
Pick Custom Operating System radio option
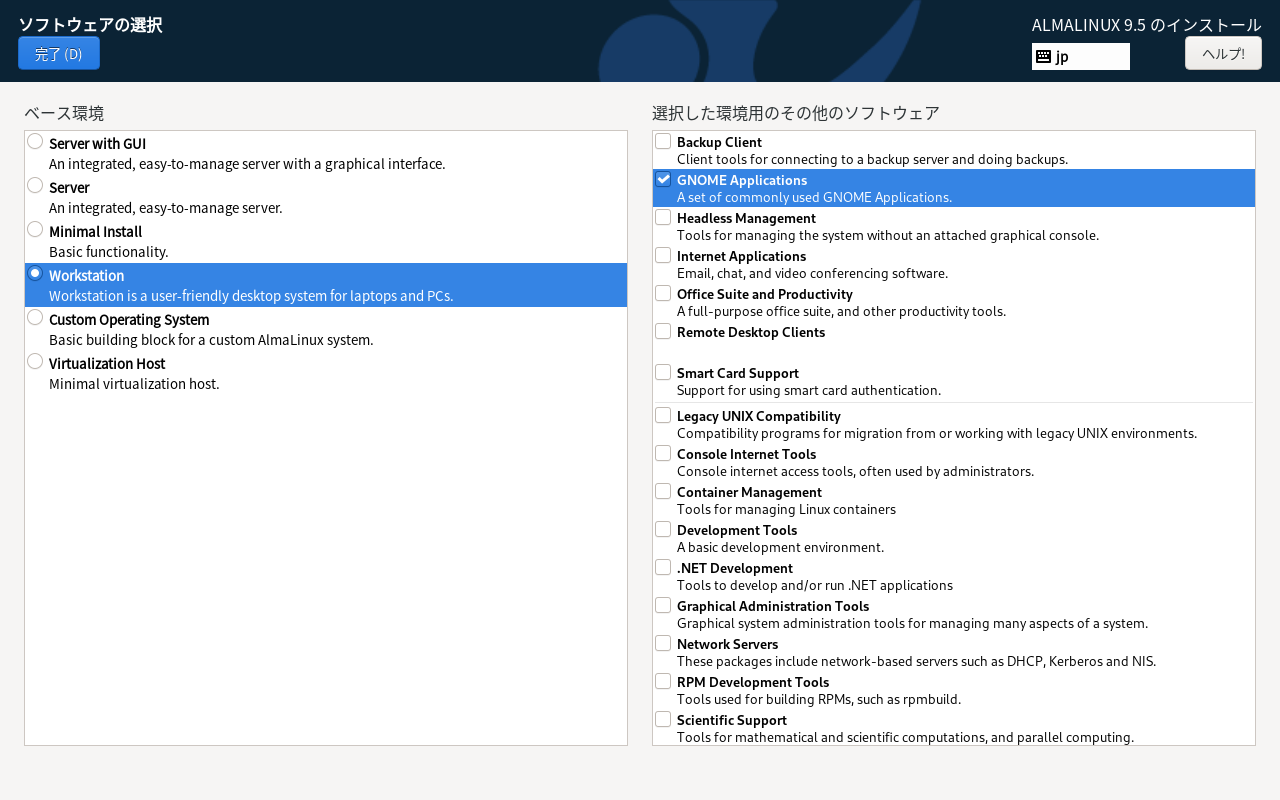pyautogui.click(x=35, y=318)
